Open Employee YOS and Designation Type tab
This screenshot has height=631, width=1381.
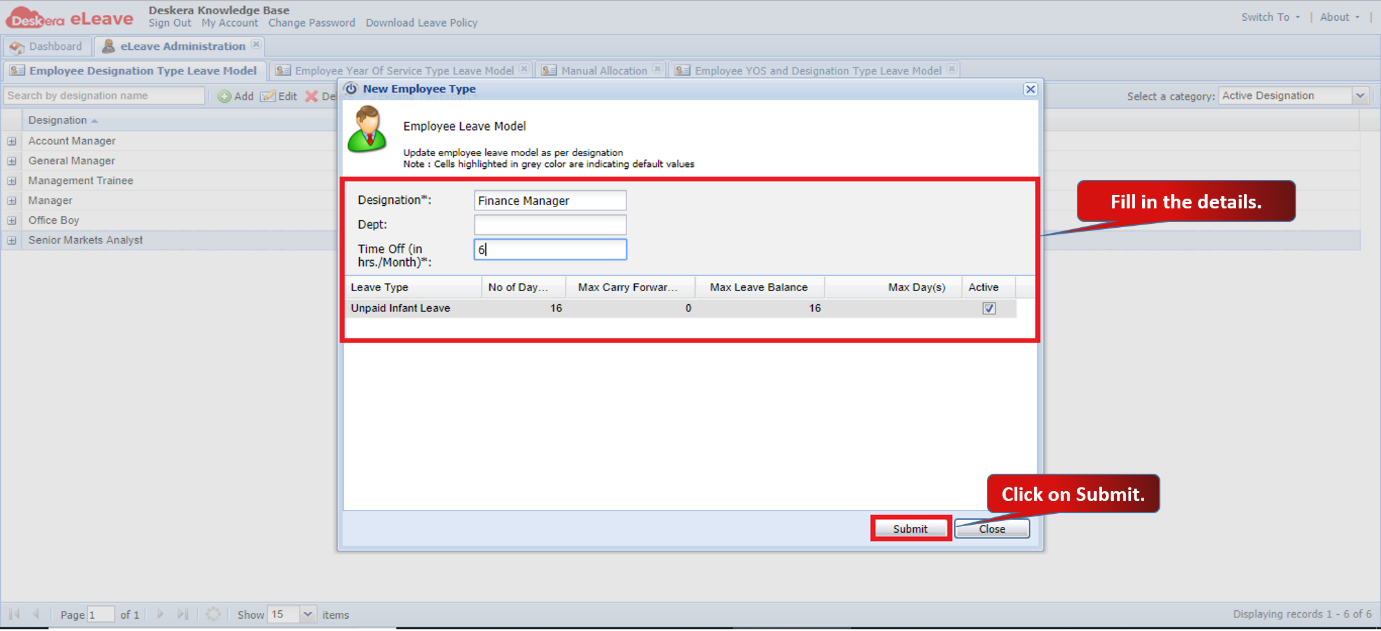coord(815,71)
